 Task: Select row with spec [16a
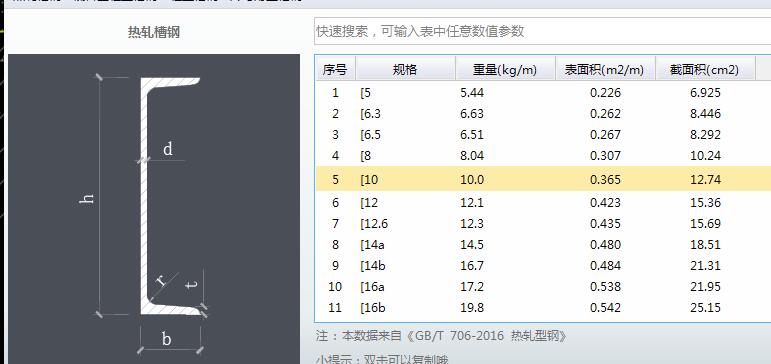(543, 286)
